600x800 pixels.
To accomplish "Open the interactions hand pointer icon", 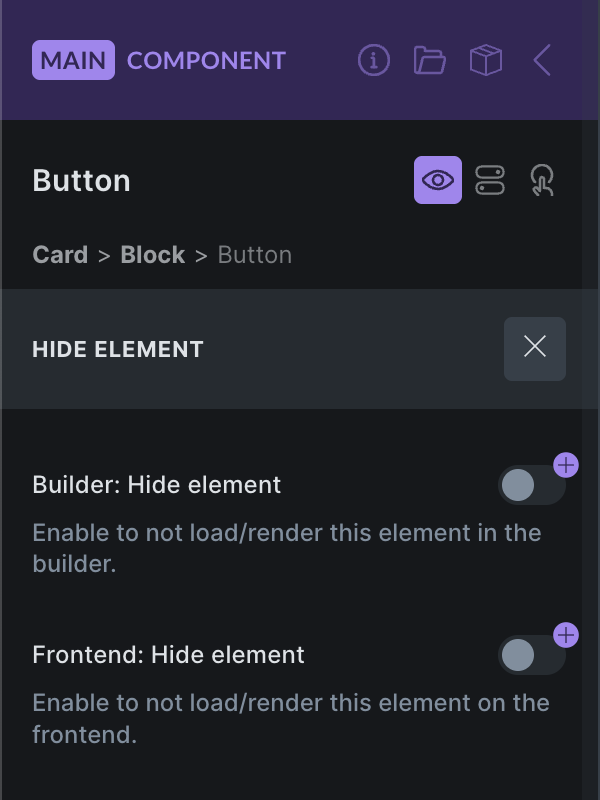I will coord(542,180).
